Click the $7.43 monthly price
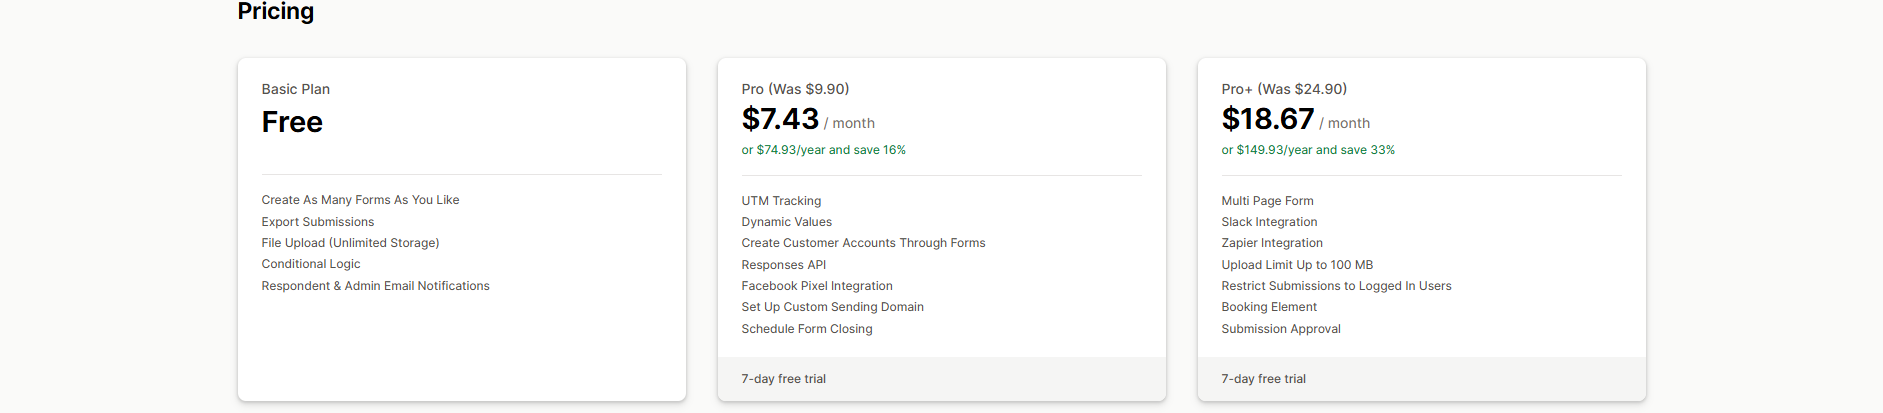The image size is (1883, 413). 780,119
